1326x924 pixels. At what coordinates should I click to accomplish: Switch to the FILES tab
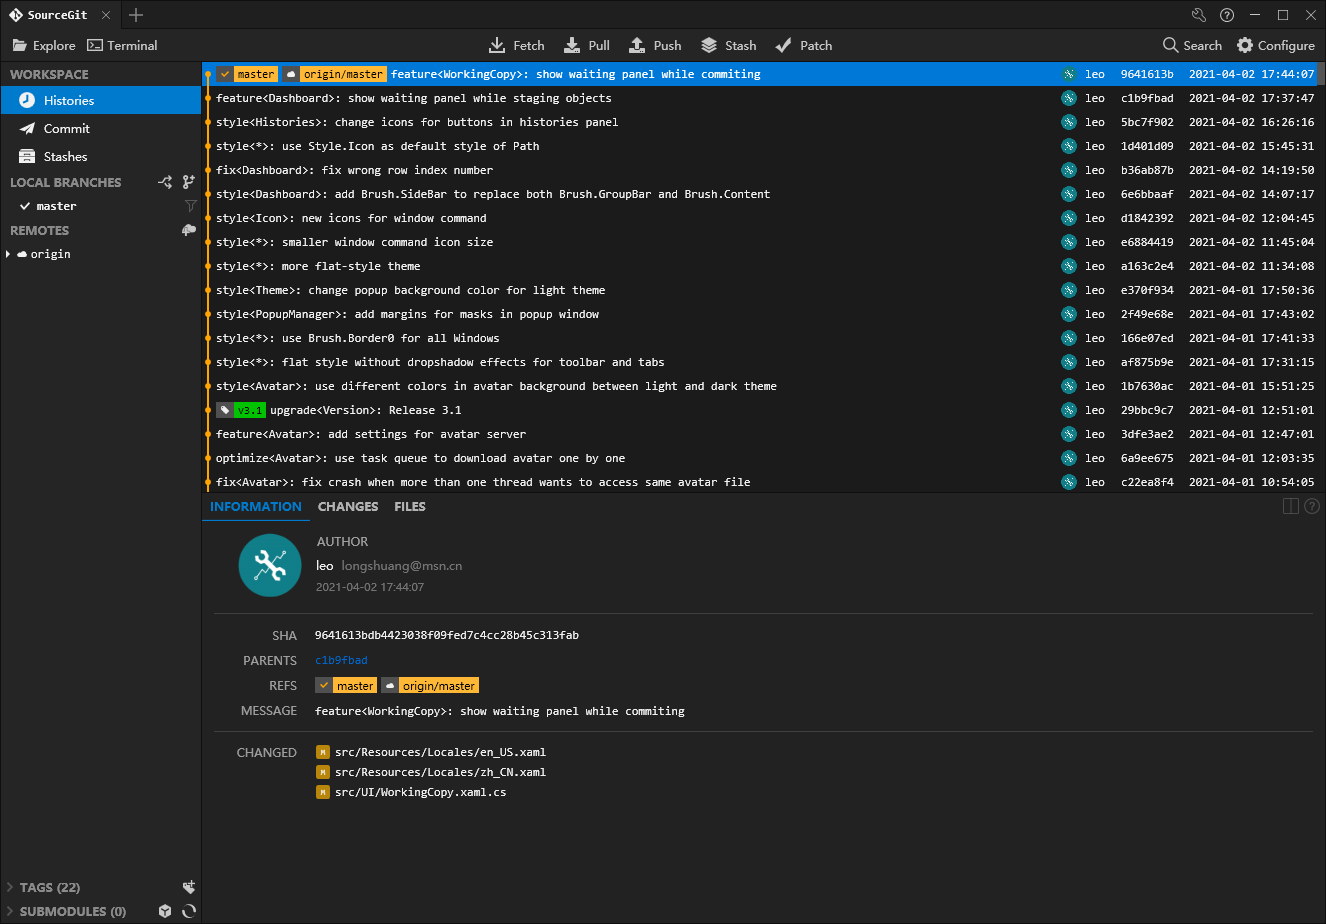pos(410,506)
